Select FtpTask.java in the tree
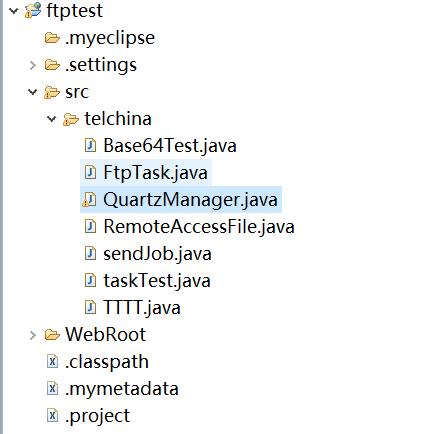Image resolution: width=421 pixels, height=434 pixels. click(155, 173)
